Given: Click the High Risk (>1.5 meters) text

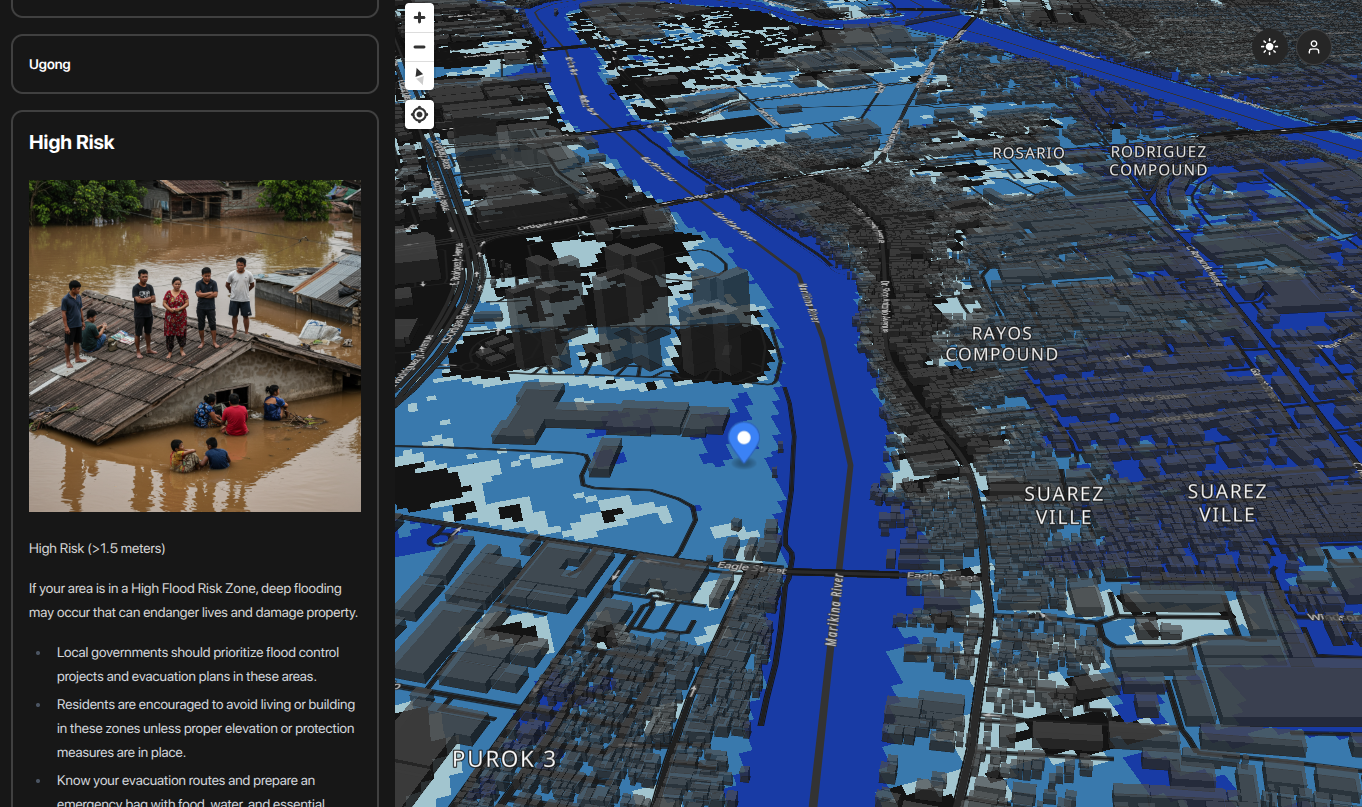Looking at the screenshot, I should (x=97, y=548).
